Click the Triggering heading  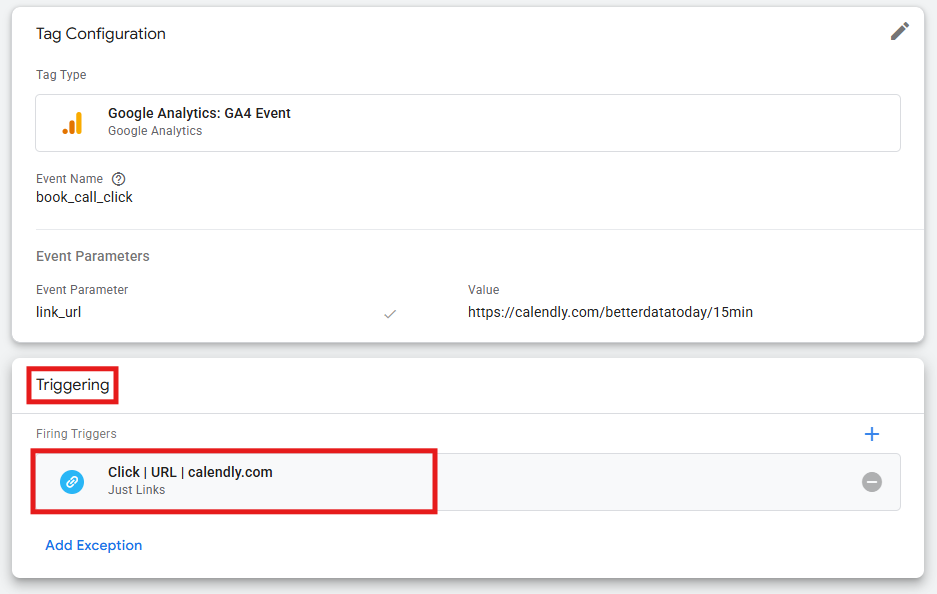[72, 385]
